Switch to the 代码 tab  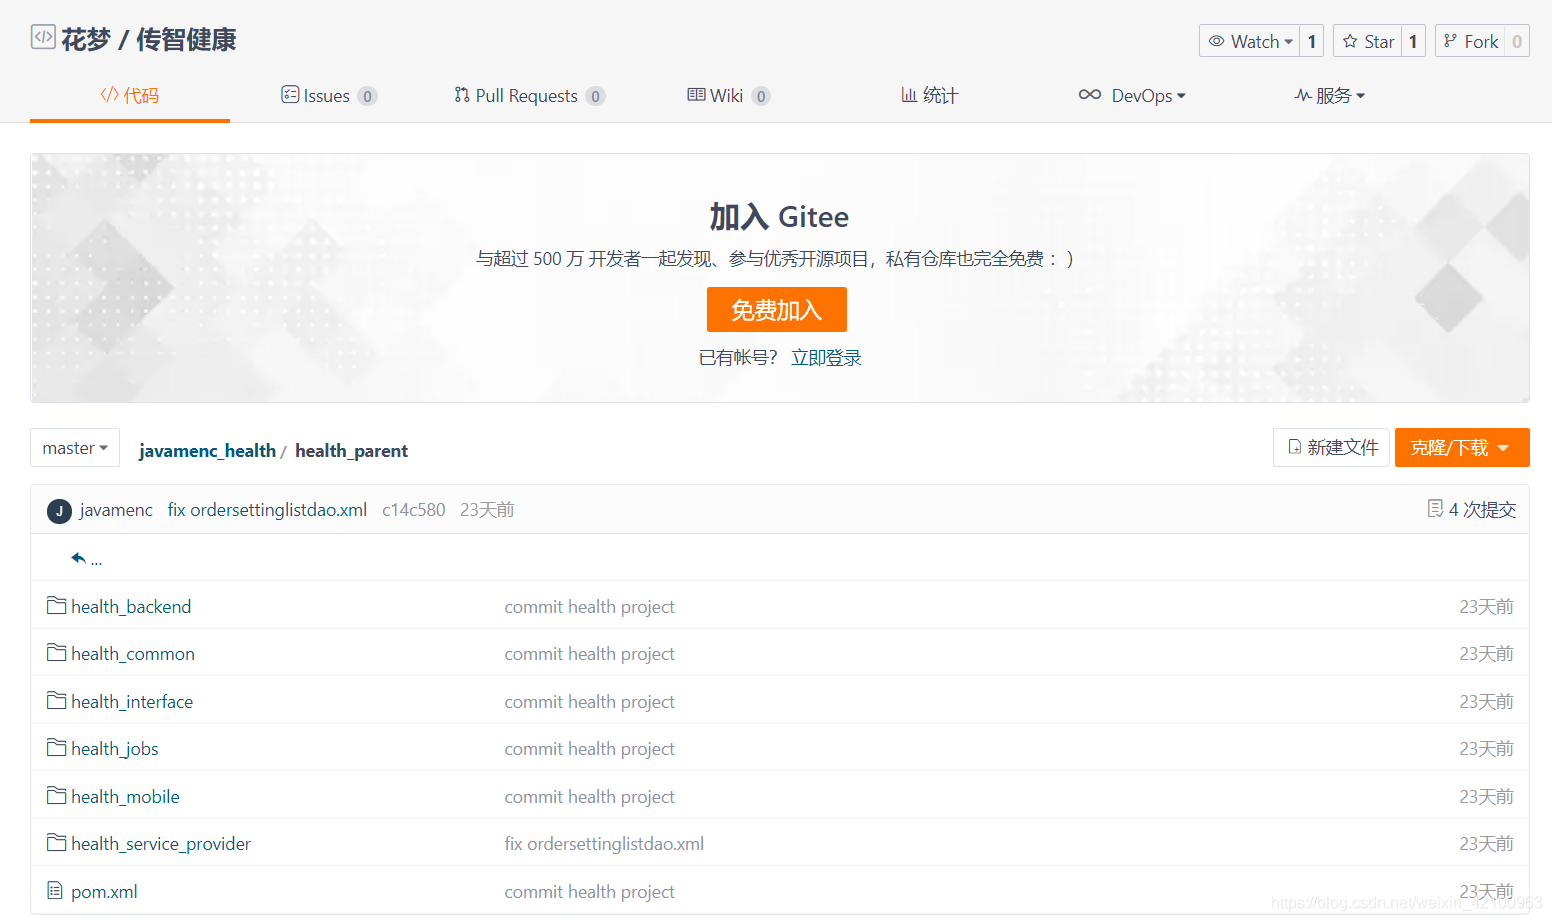pos(130,95)
